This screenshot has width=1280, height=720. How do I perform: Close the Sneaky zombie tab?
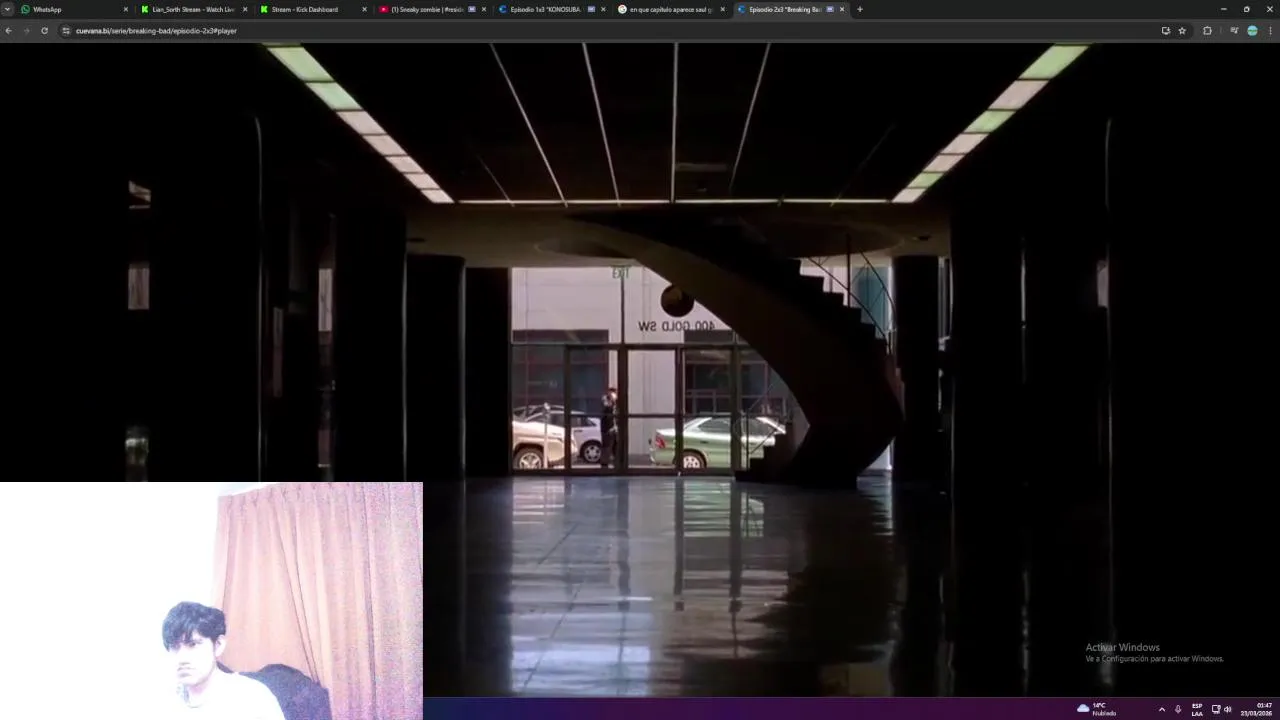coord(484,9)
